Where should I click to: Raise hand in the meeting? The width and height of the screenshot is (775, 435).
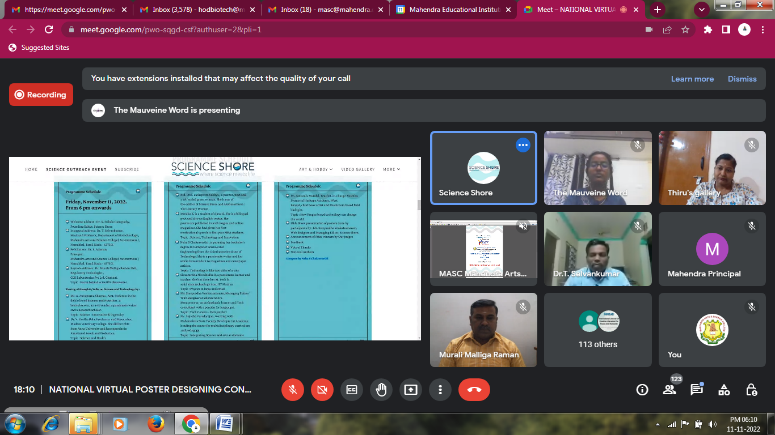point(381,389)
